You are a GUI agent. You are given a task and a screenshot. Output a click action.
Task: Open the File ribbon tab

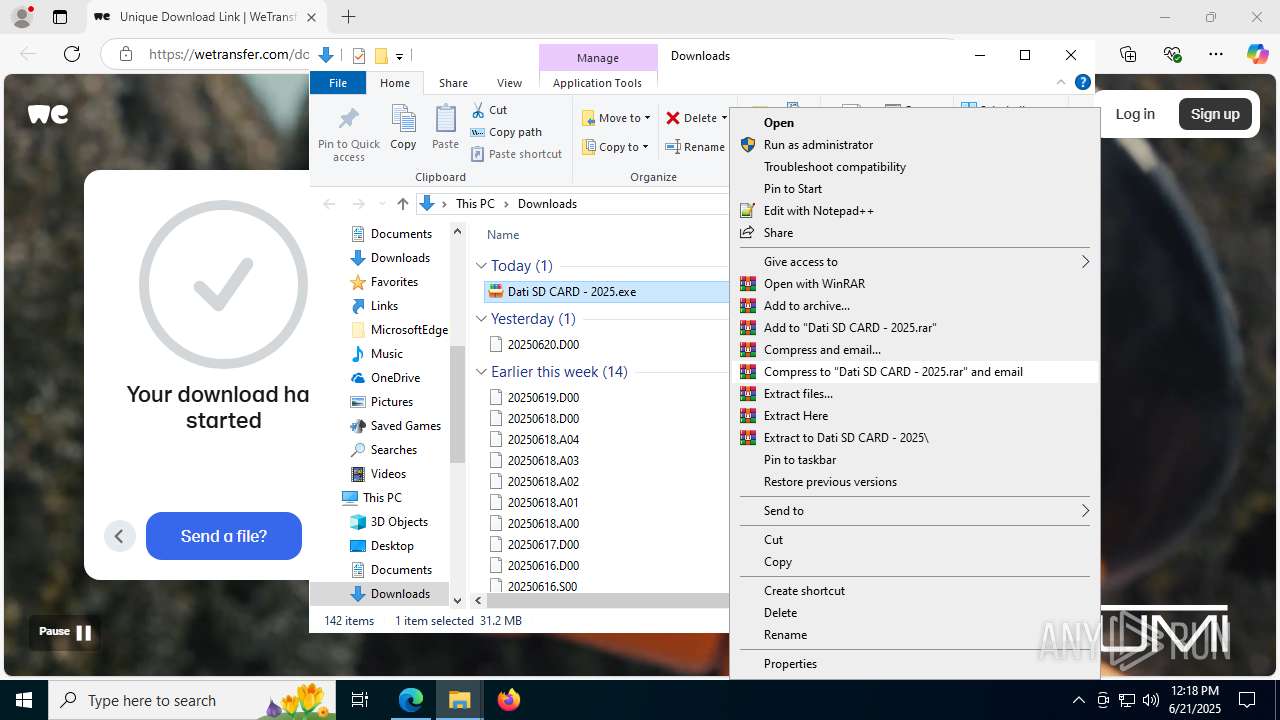click(x=338, y=83)
